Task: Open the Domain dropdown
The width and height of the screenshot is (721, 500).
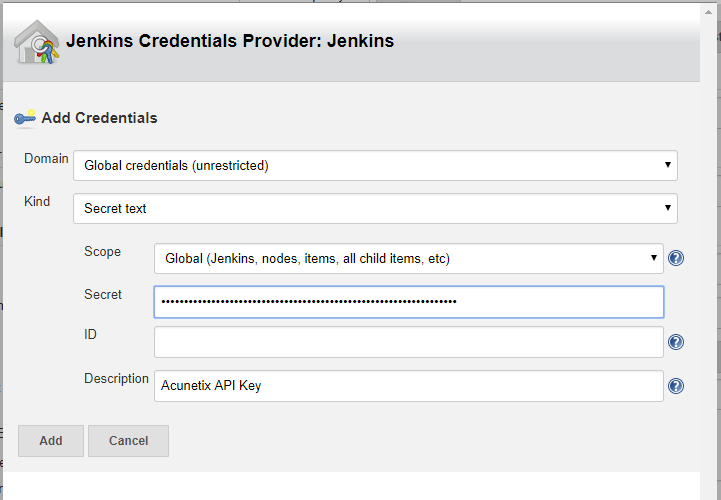Action: (375, 165)
